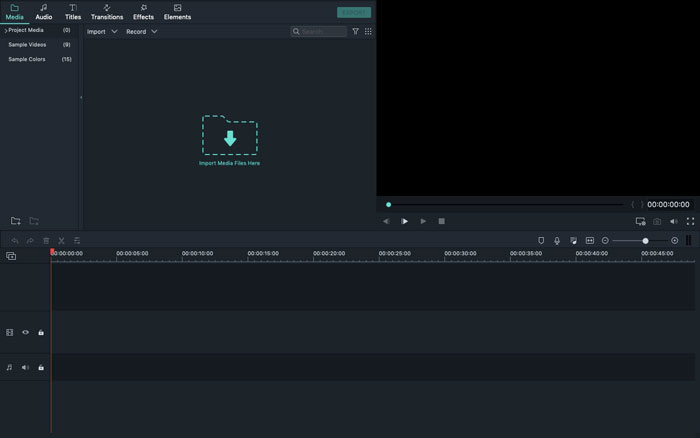
Task: Click the video track filmstrip icon
Action: [x=9, y=332]
